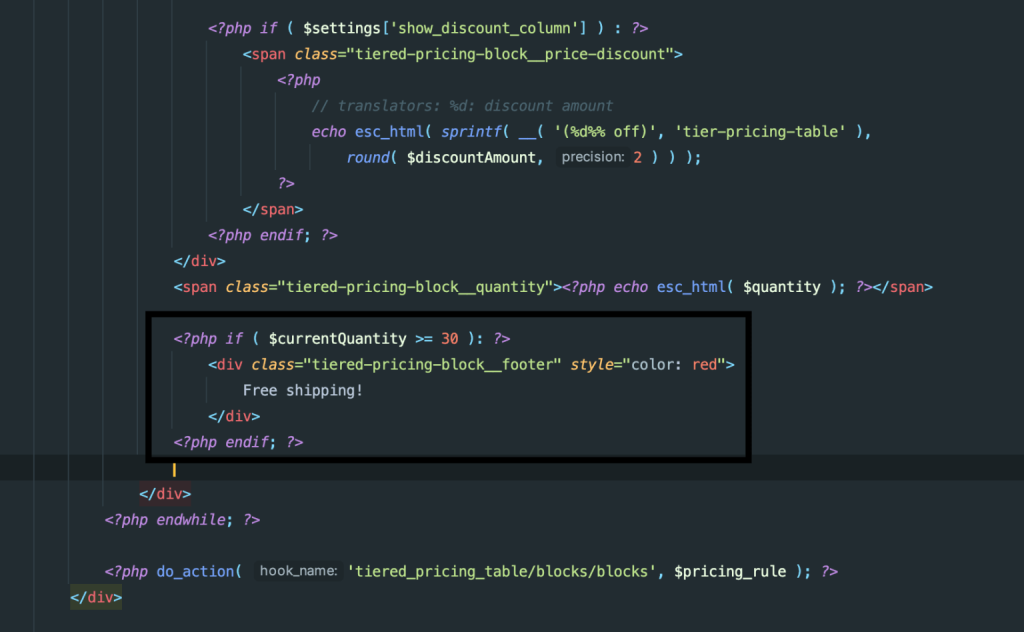Image resolution: width=1024 pixels, height=632 pixels.
Task: Click the red color value in style attribute
Action: 705,365
